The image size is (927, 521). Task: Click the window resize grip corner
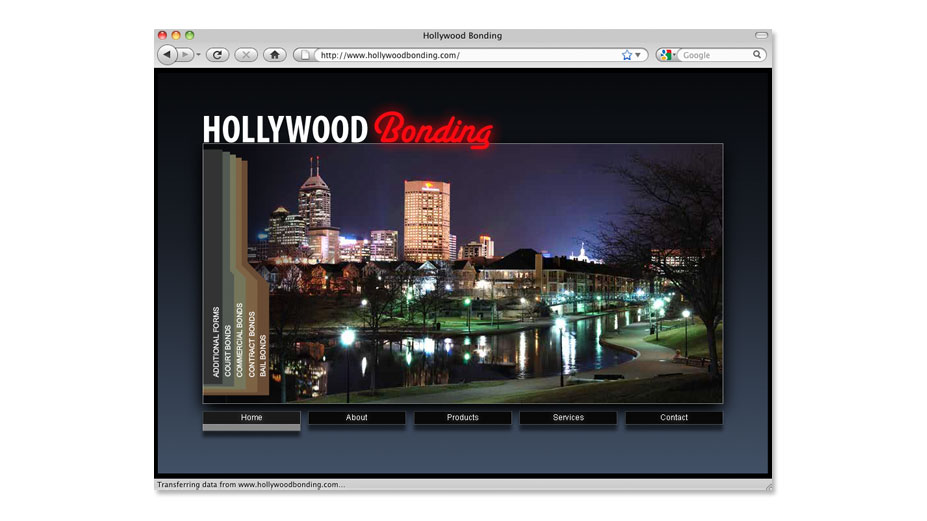pos(769,487)
